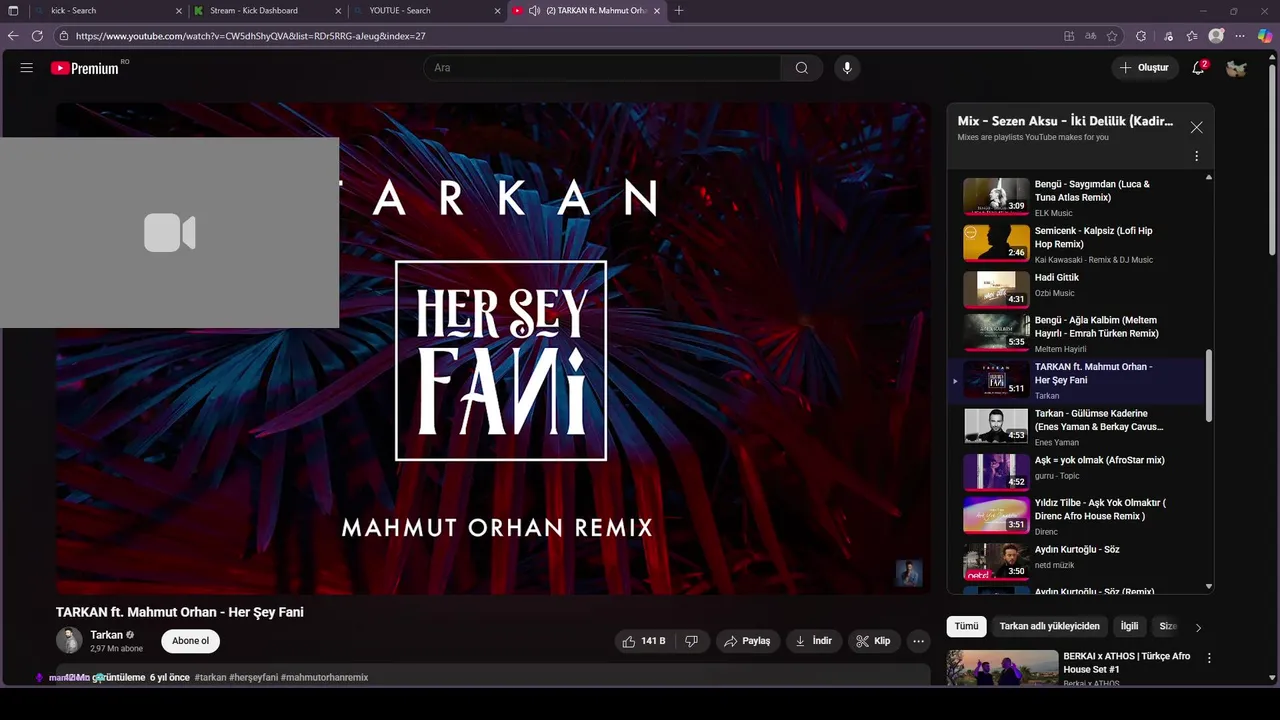Click the video player to pause

[493, 349]
